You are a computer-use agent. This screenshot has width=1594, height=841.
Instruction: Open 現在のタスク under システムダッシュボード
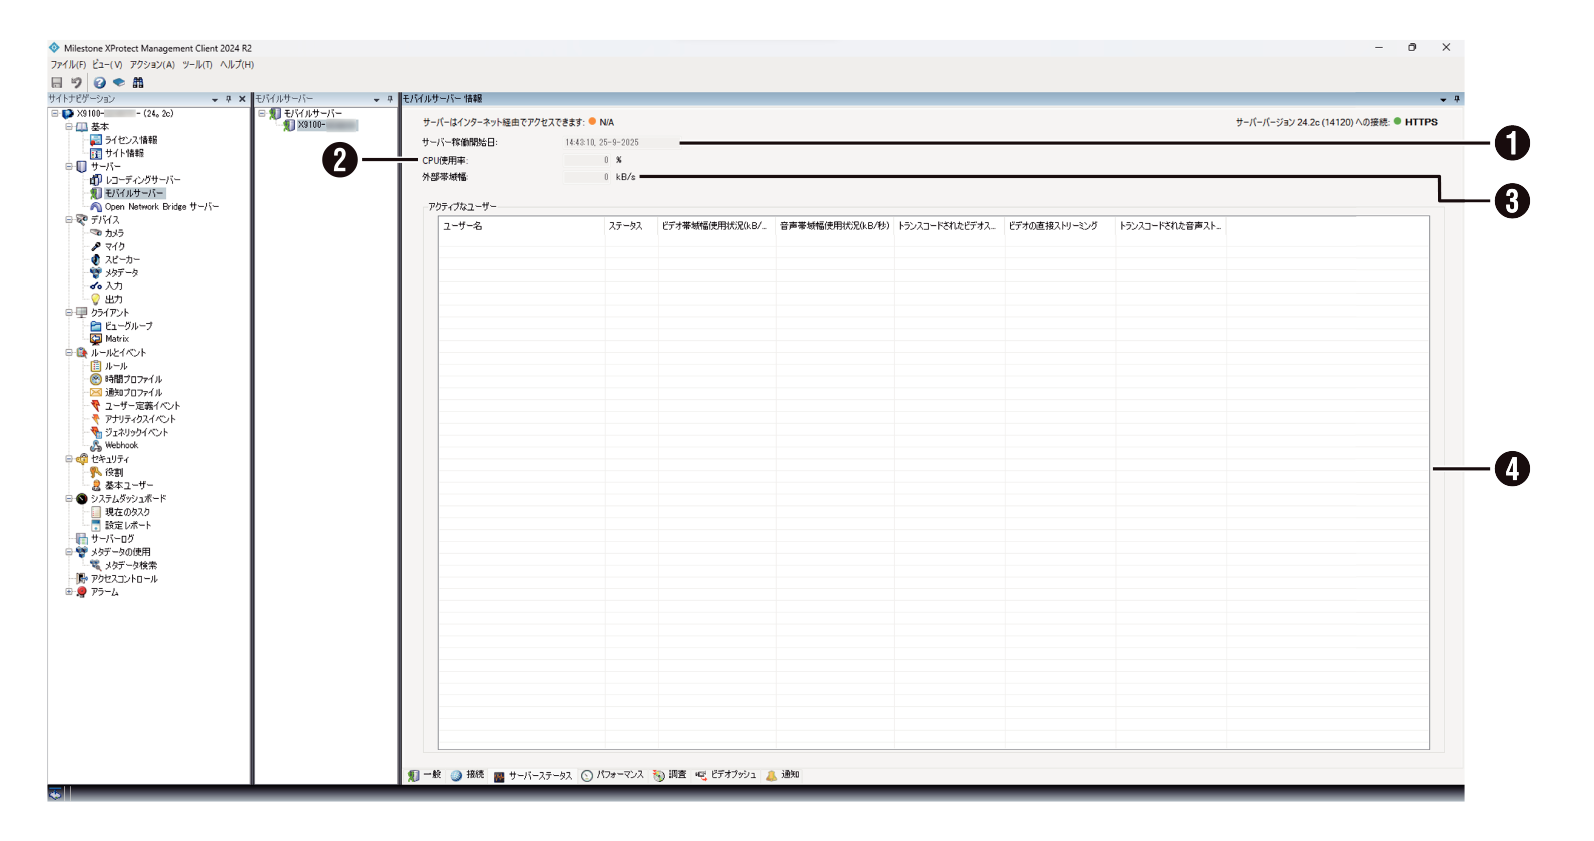click(x=127, y=512)
